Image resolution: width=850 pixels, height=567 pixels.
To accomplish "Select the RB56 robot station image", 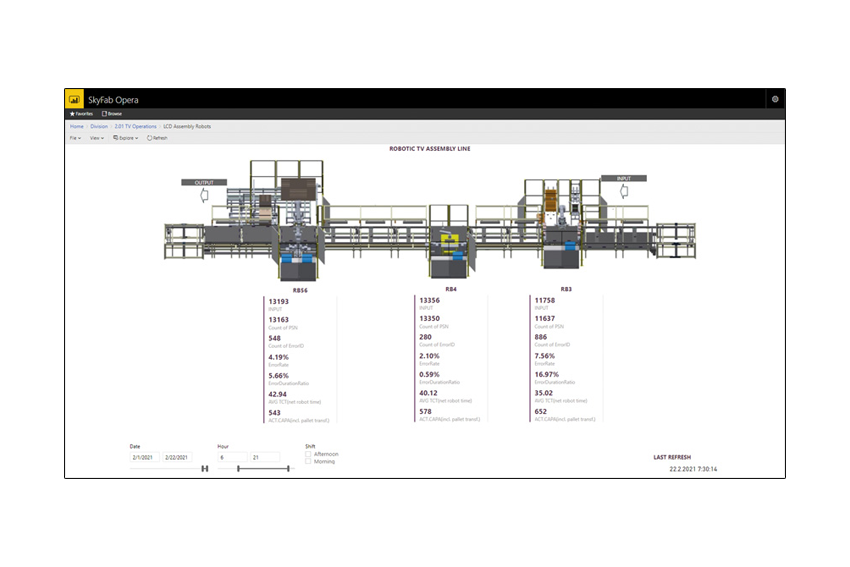I will tap(297, 221).
